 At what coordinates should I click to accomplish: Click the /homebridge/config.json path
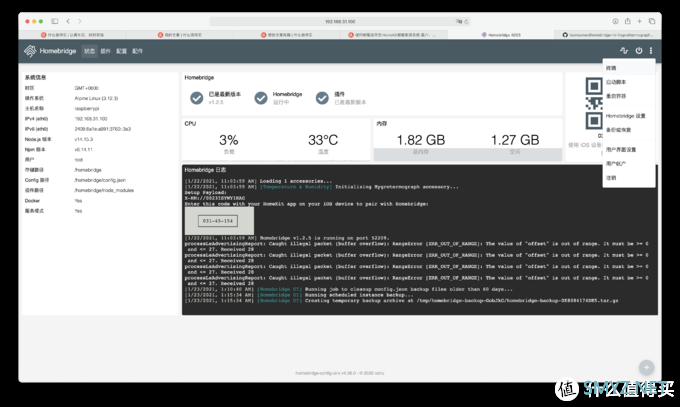pyautogui.click(x=100, y=180)
